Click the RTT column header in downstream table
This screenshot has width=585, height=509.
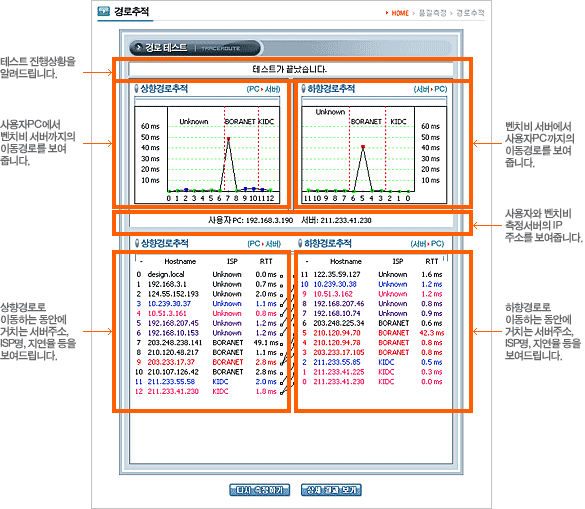432,262
